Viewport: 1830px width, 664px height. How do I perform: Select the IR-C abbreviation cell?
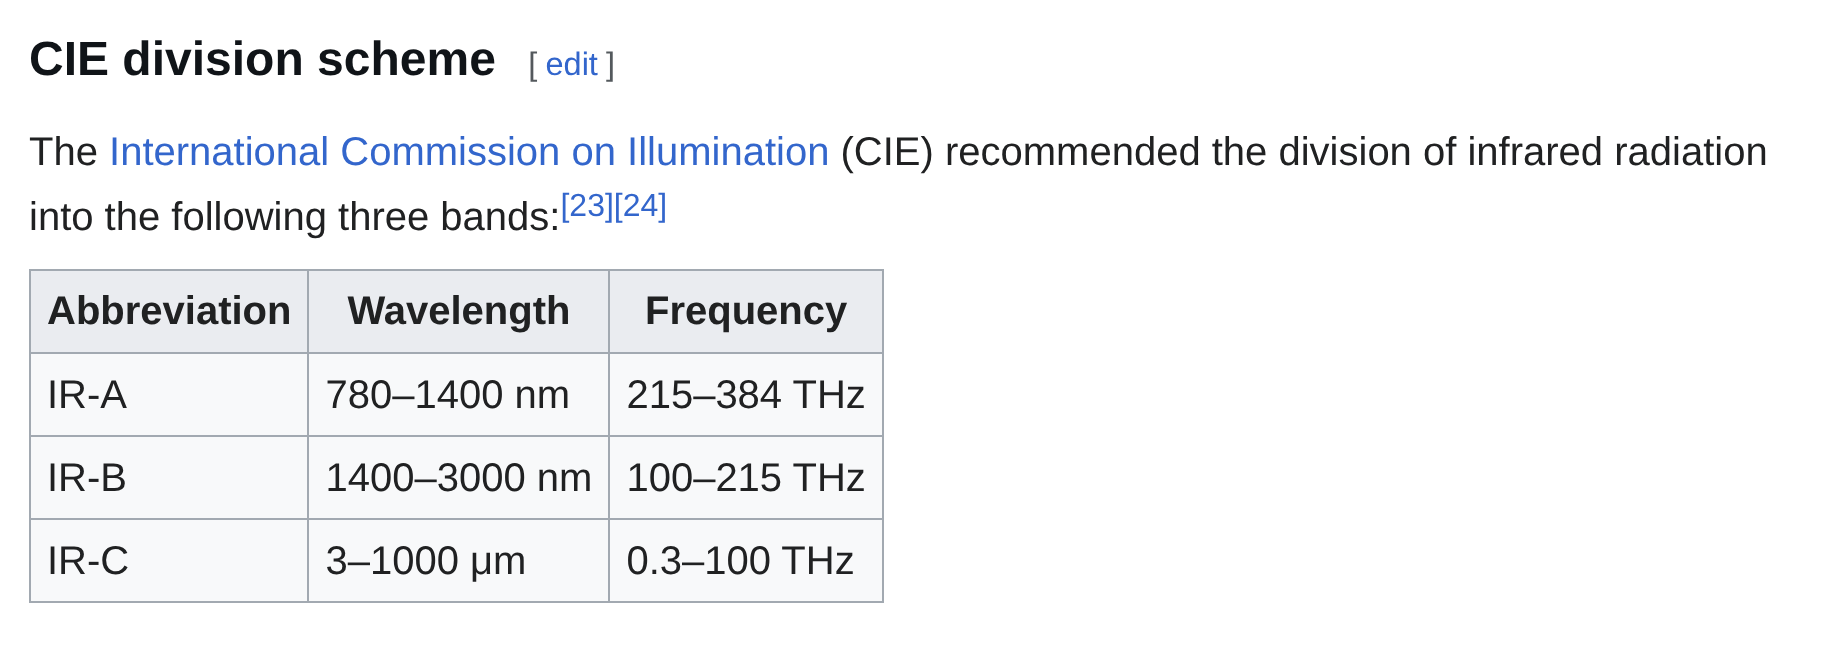(88, 561)
